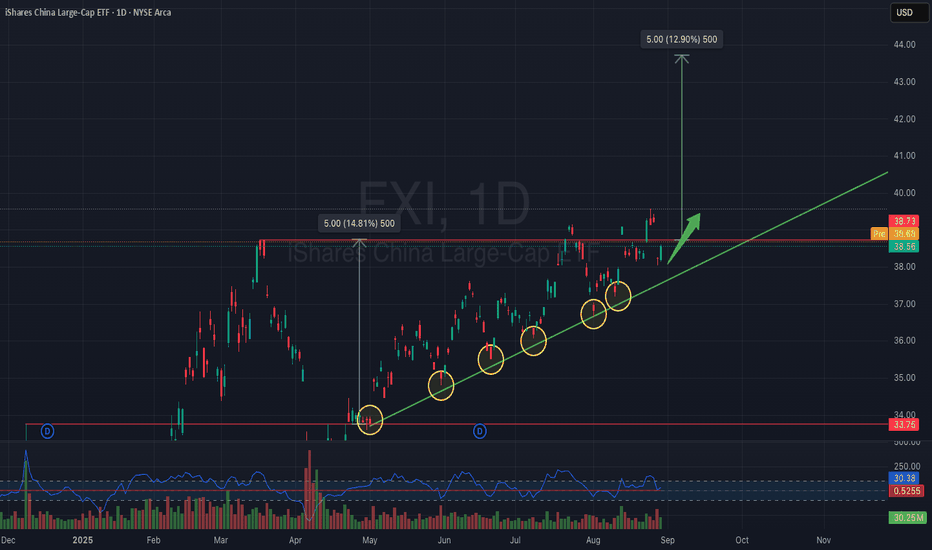Screen dimensions: 932x550
Task: Select the 5.00 (12.90%) 500 measurement label
Action: coord(682,39)
